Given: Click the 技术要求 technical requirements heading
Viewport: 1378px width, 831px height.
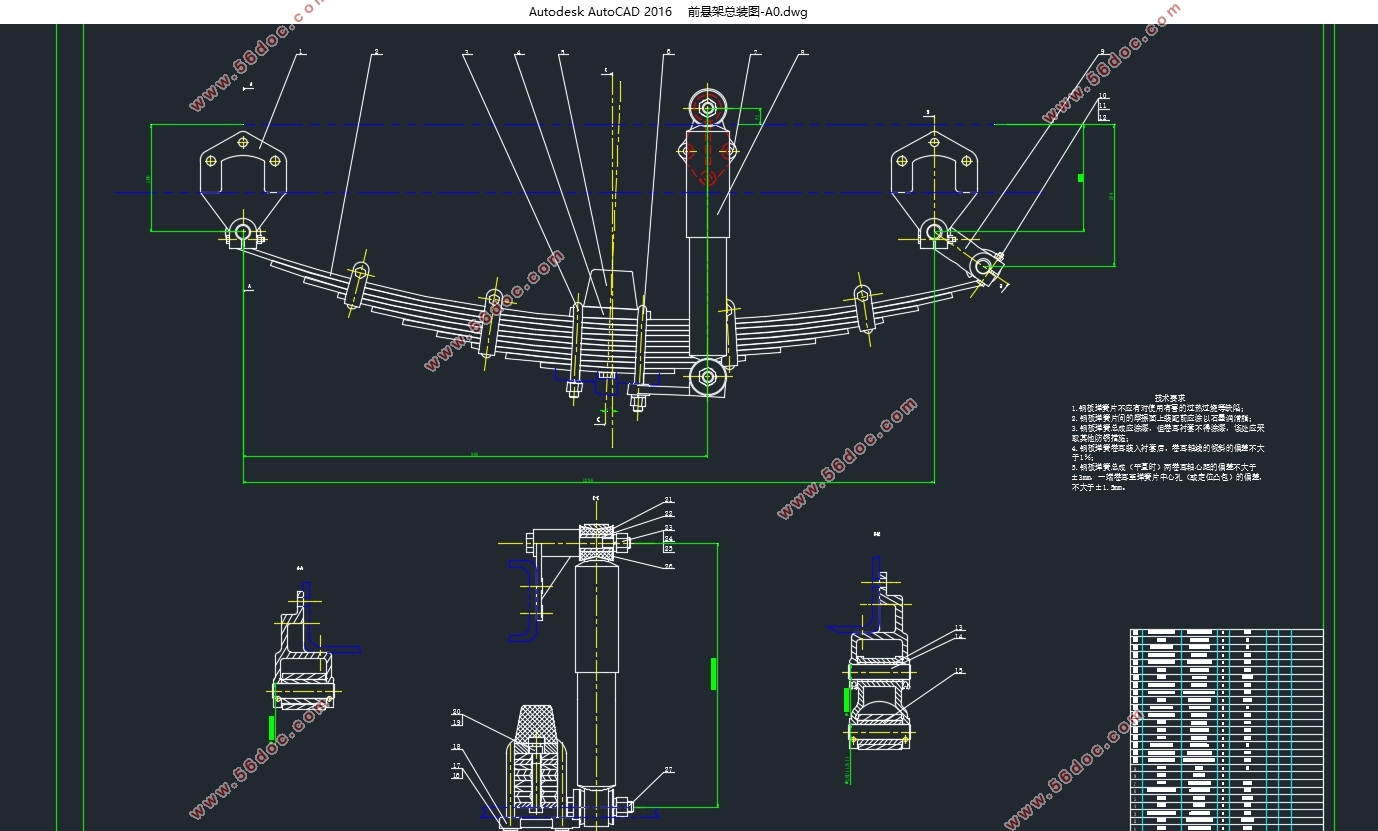Looking at the screenshot, I should (1169, 398).
